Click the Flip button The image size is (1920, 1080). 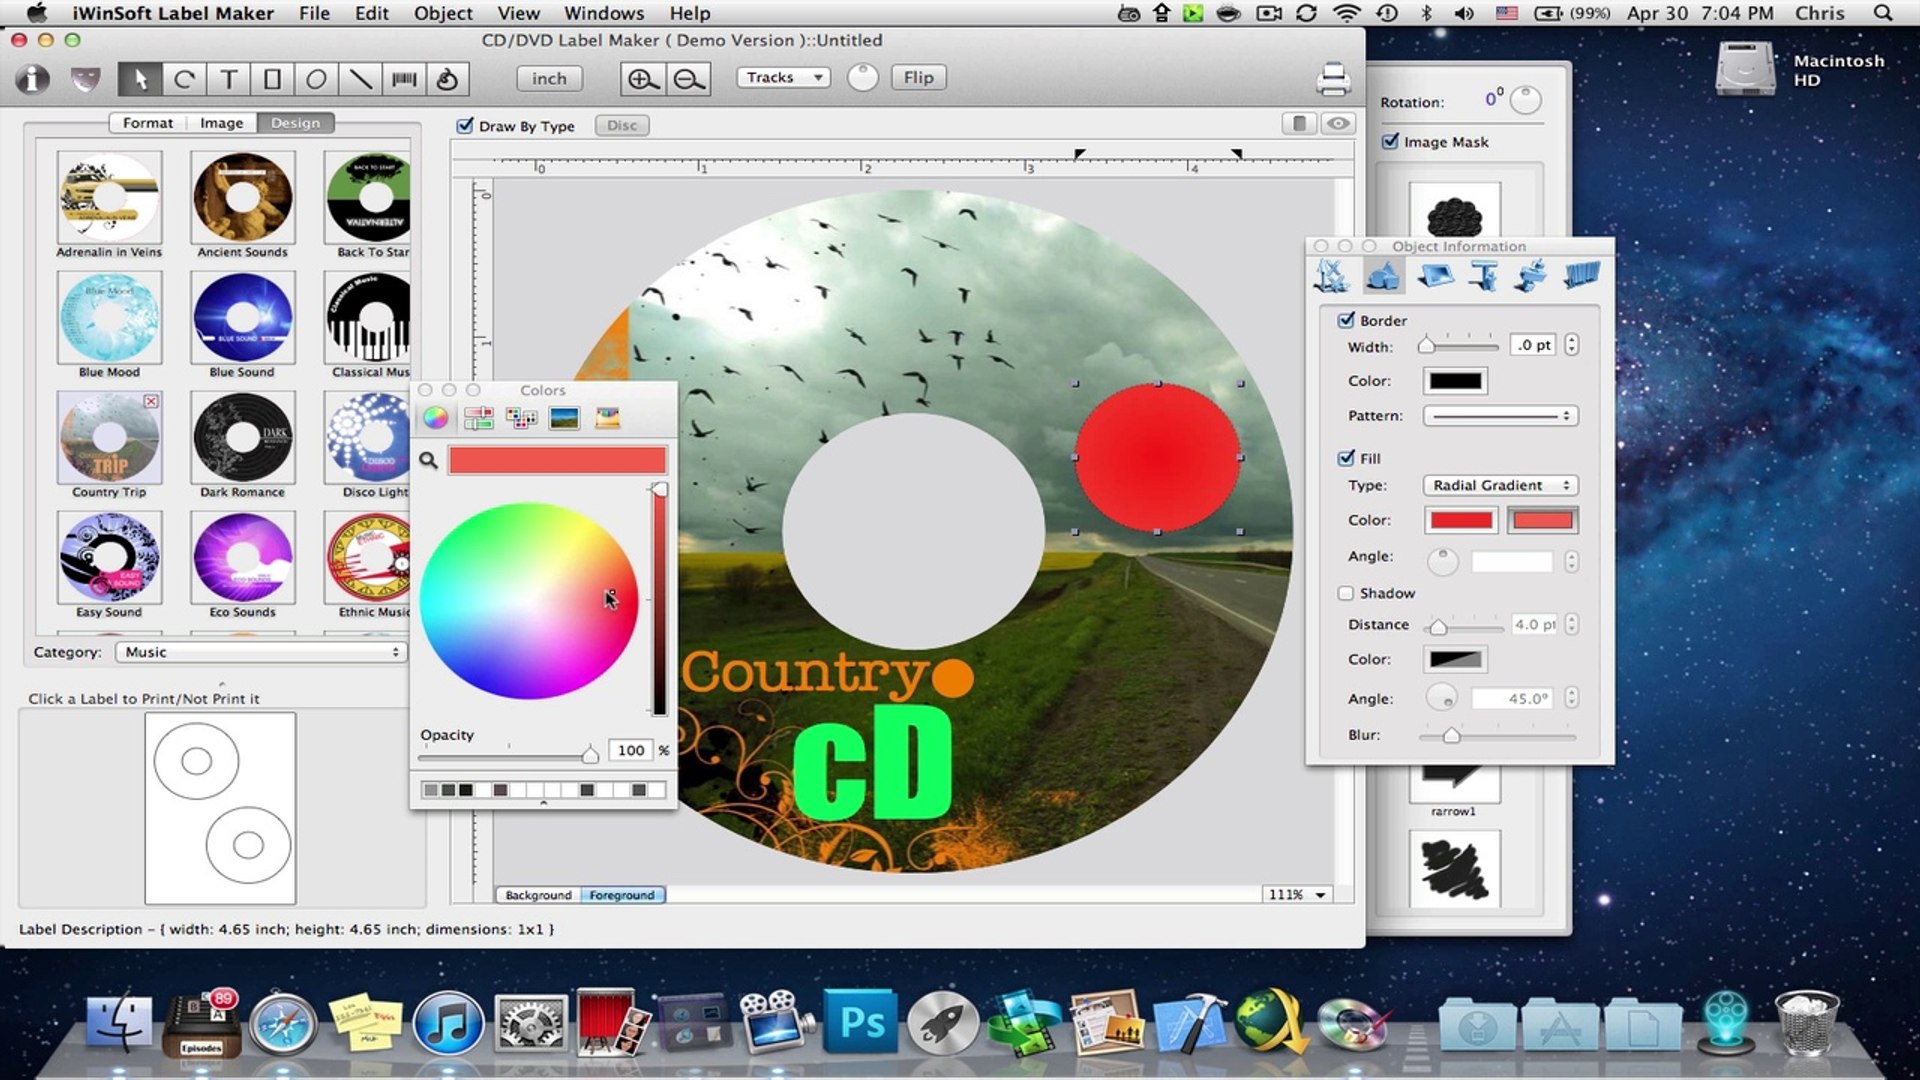click(x=918, y=78)
